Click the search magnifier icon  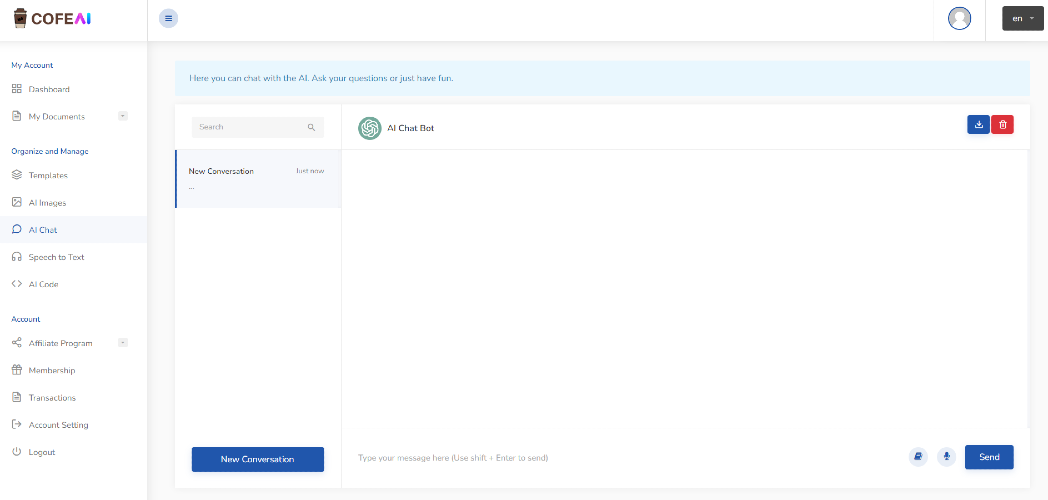click(311, 127)
